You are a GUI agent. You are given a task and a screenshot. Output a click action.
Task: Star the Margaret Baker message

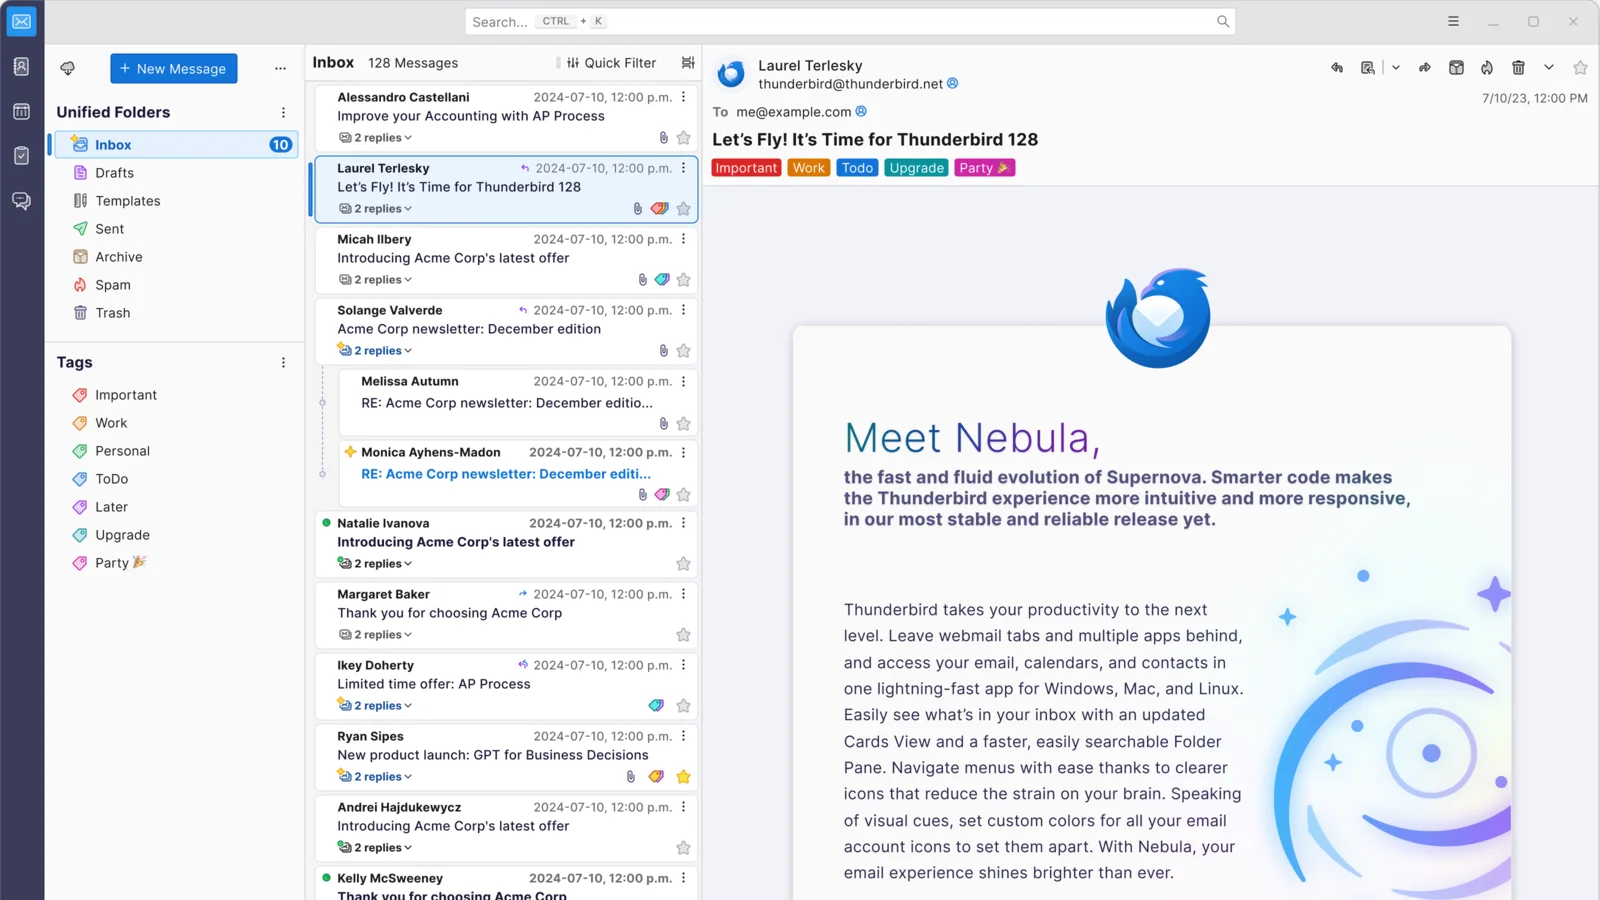coord(684,635)
